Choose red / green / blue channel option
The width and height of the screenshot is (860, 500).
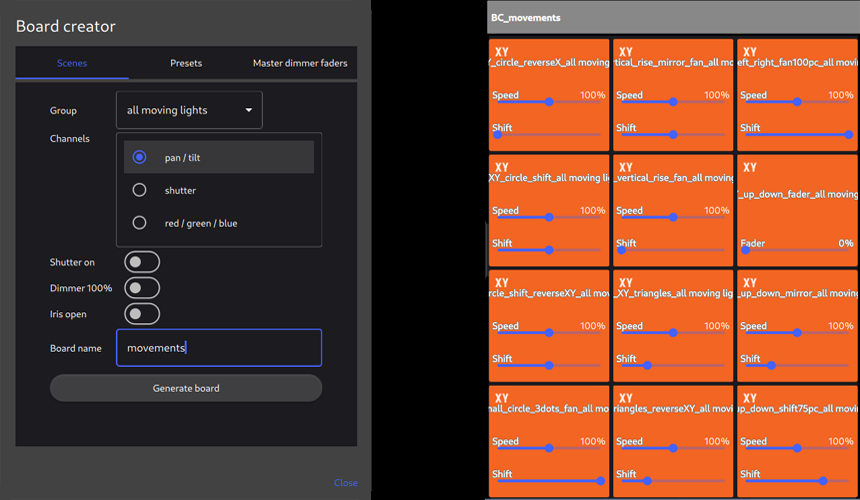pos(140,223)
